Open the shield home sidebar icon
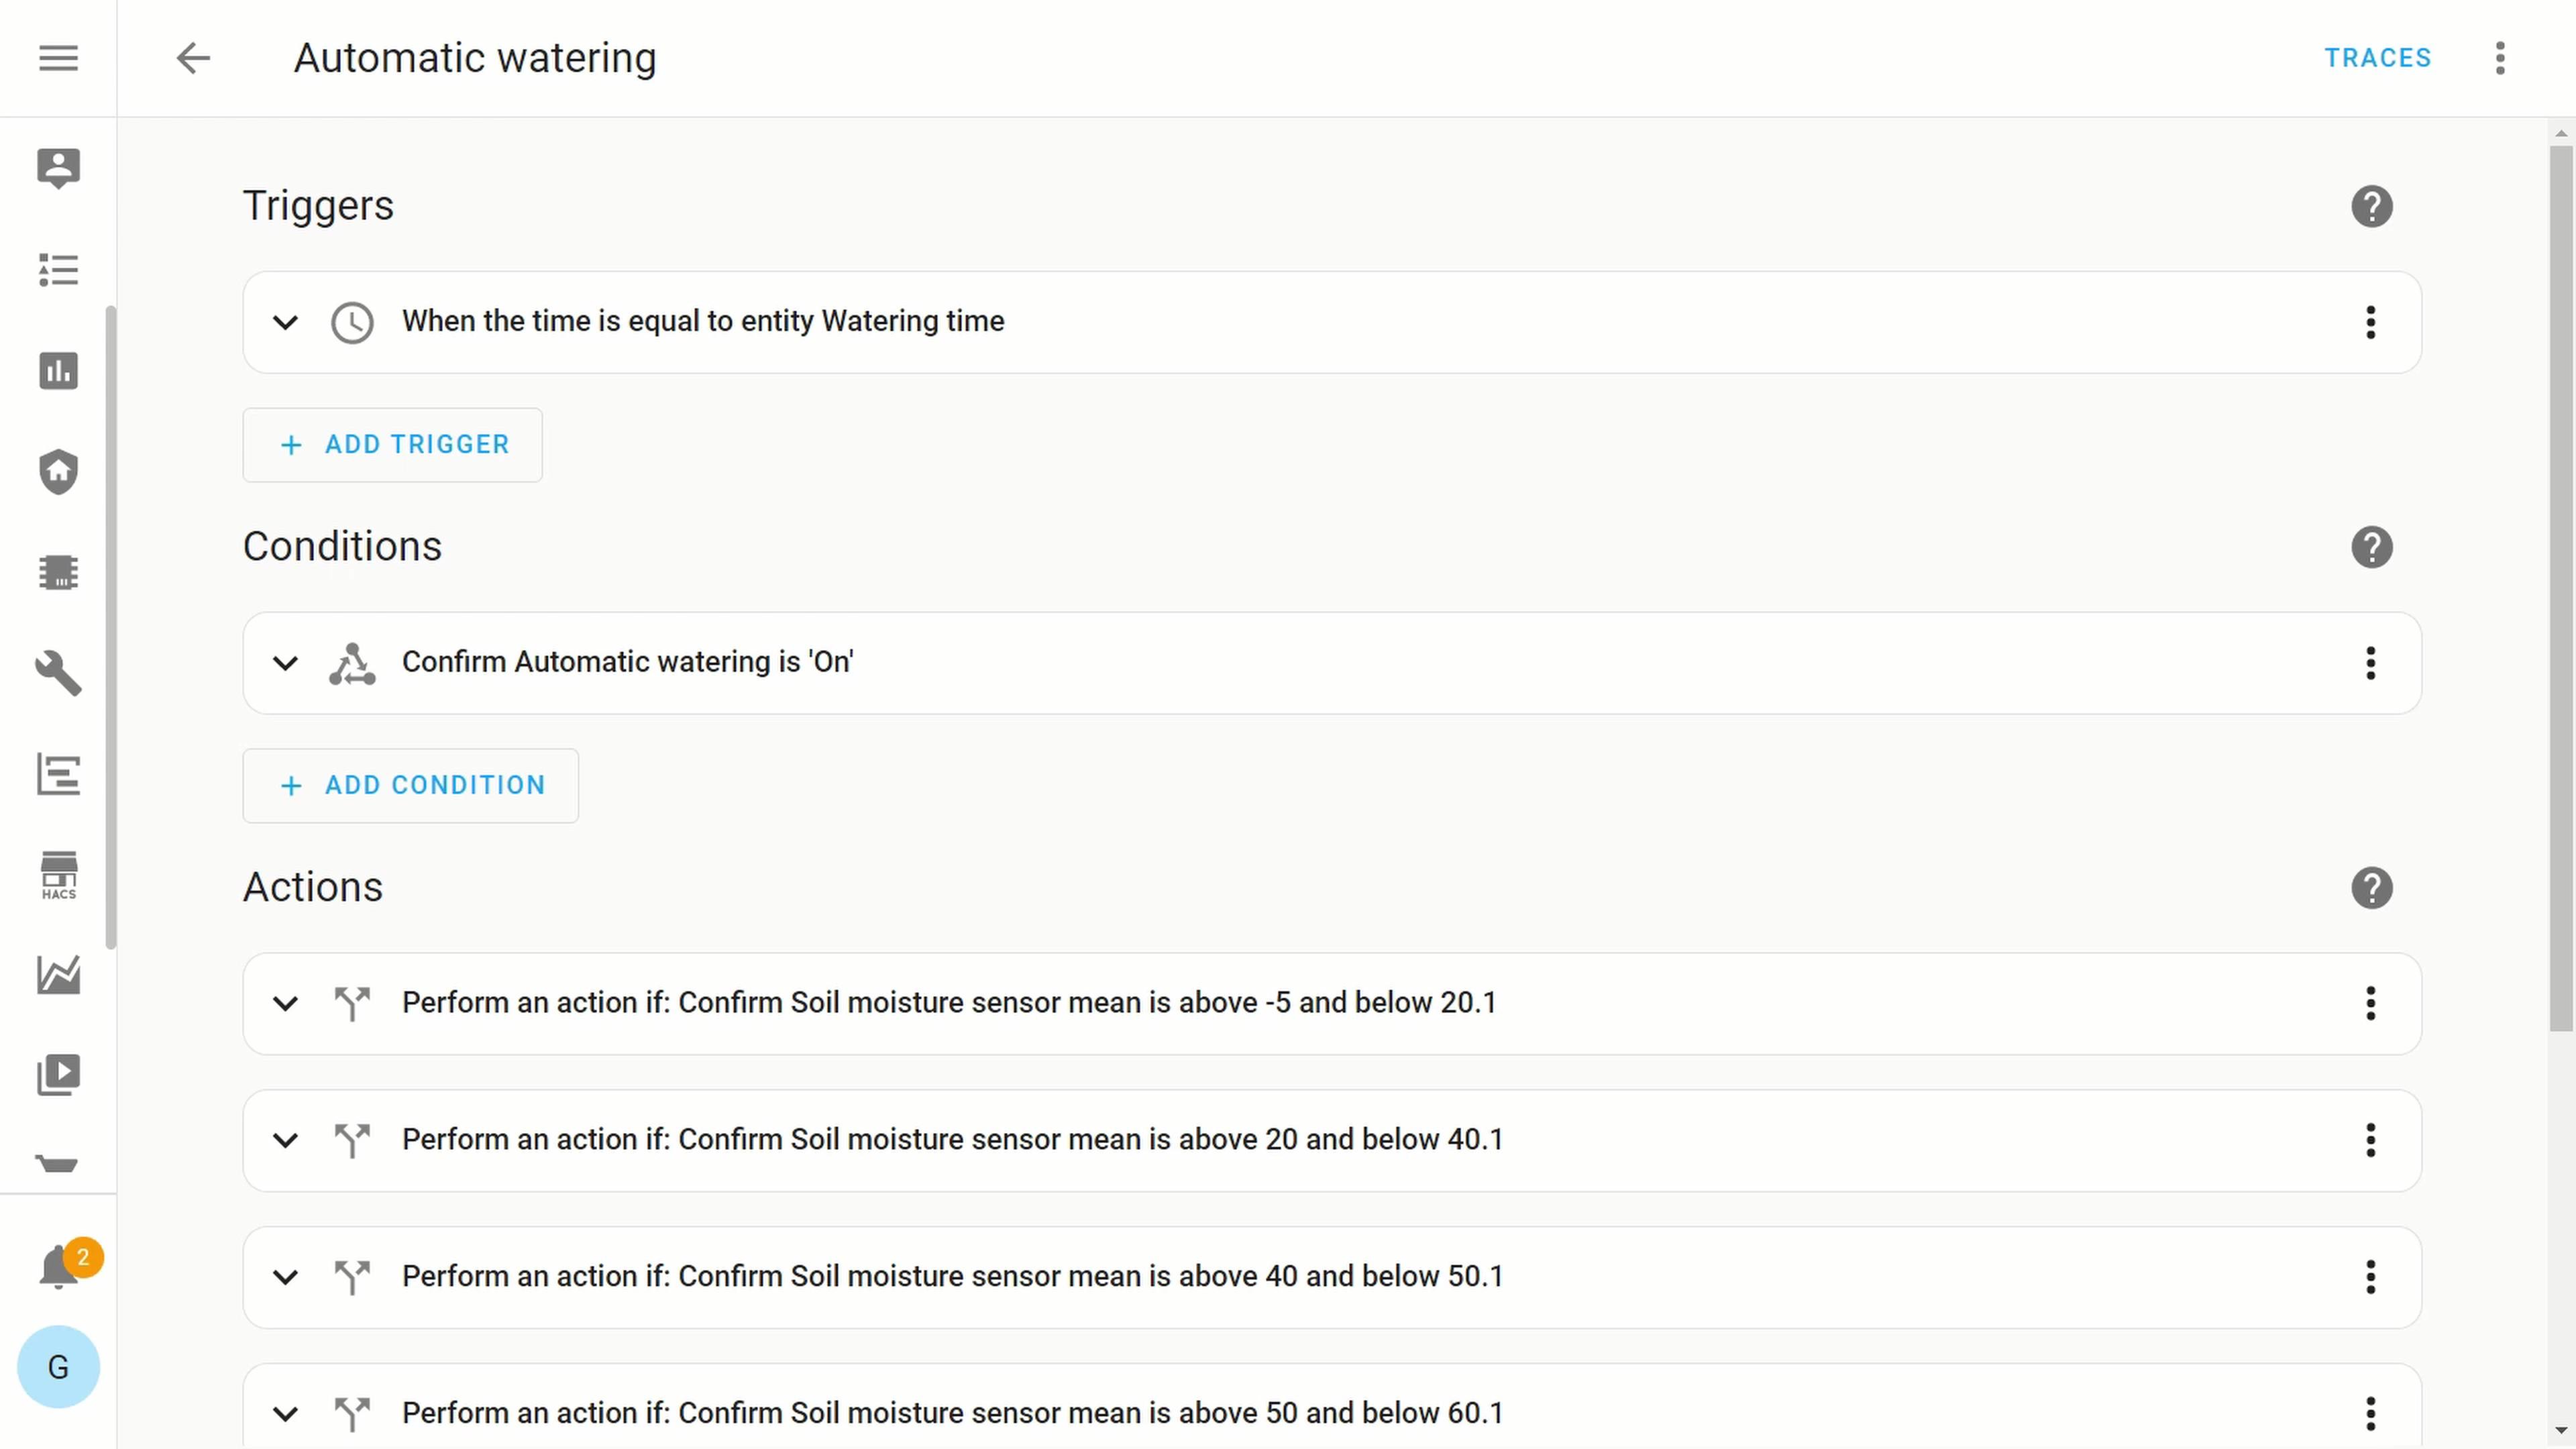 tap(58, 471)
